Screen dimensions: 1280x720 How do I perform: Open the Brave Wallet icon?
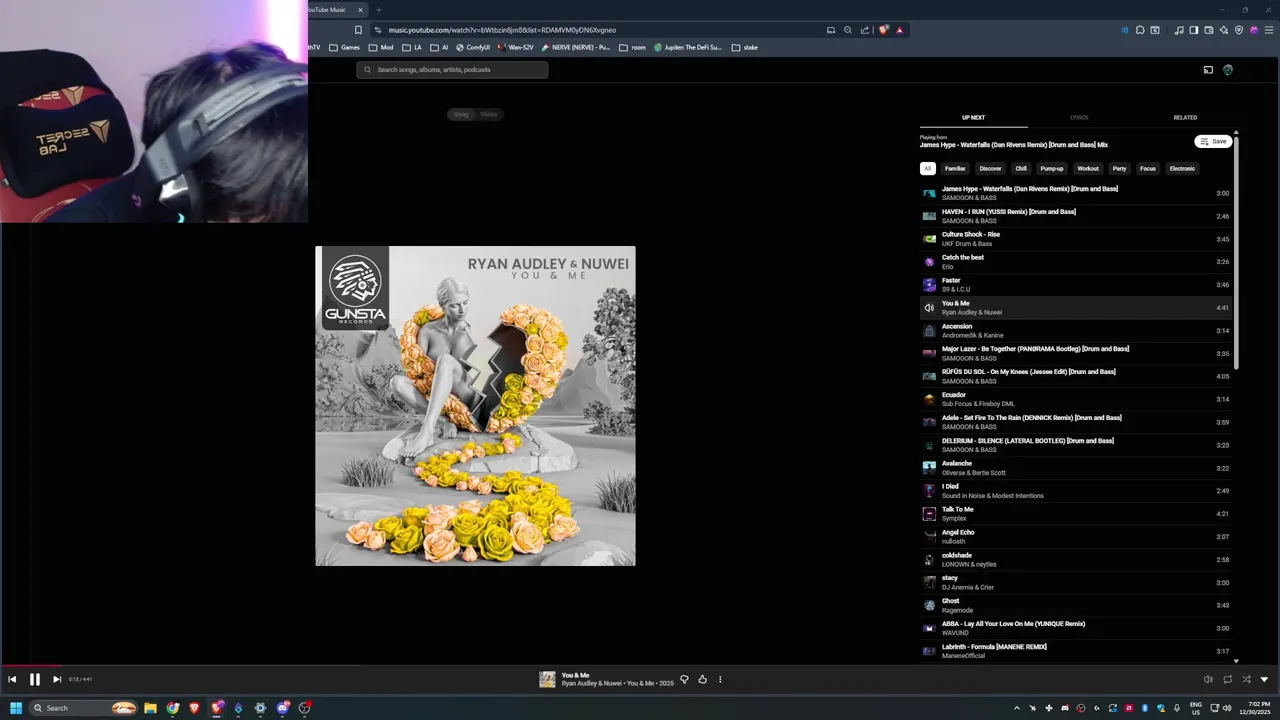(x=1209, y=30)
